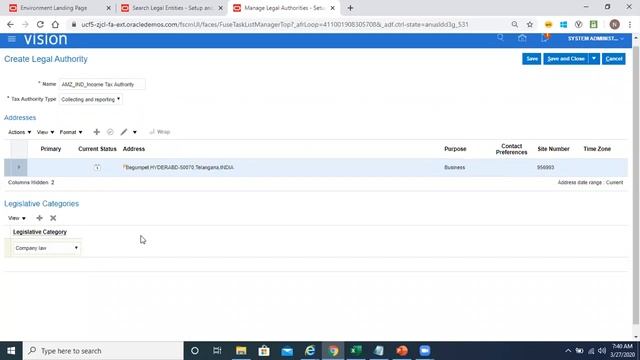This screenshot has height=360, width=640.
Task: Launch Excel from the taskbar
Action: pyautogui.click(x=356, y=351)
